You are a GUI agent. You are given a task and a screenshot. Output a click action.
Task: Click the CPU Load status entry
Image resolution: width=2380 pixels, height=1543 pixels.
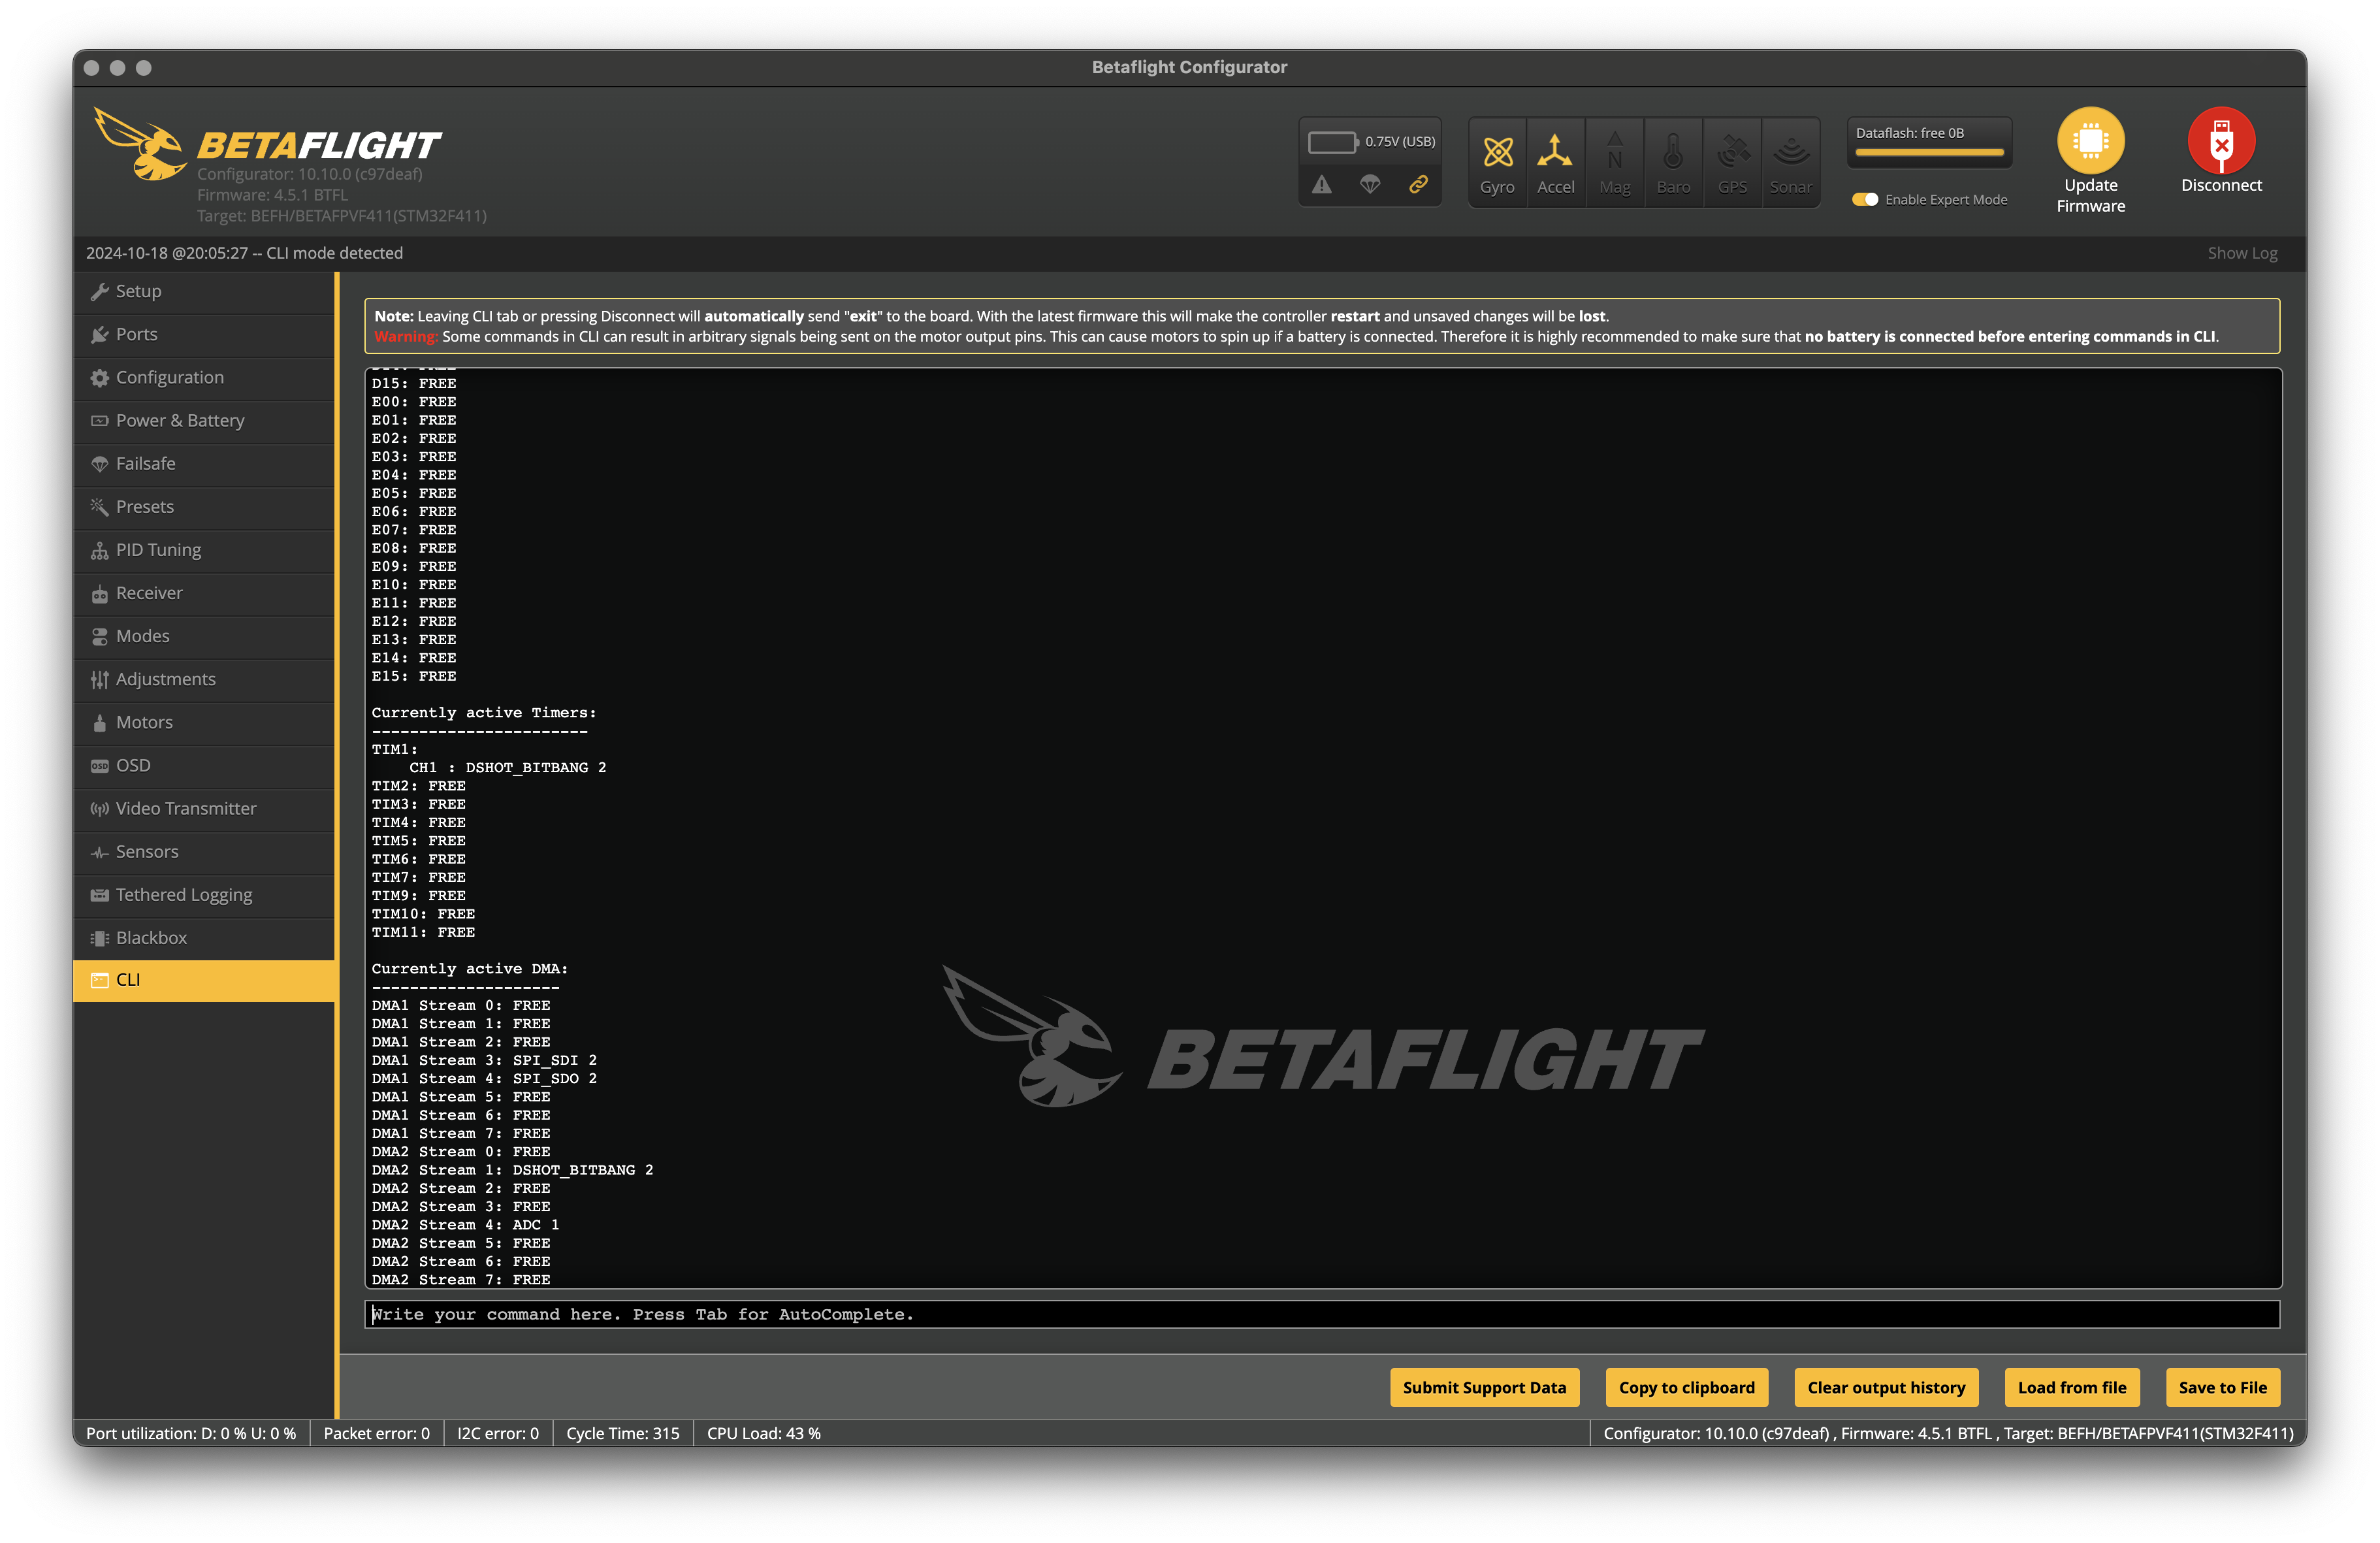pyautogui.click(x=764, y=1433)
